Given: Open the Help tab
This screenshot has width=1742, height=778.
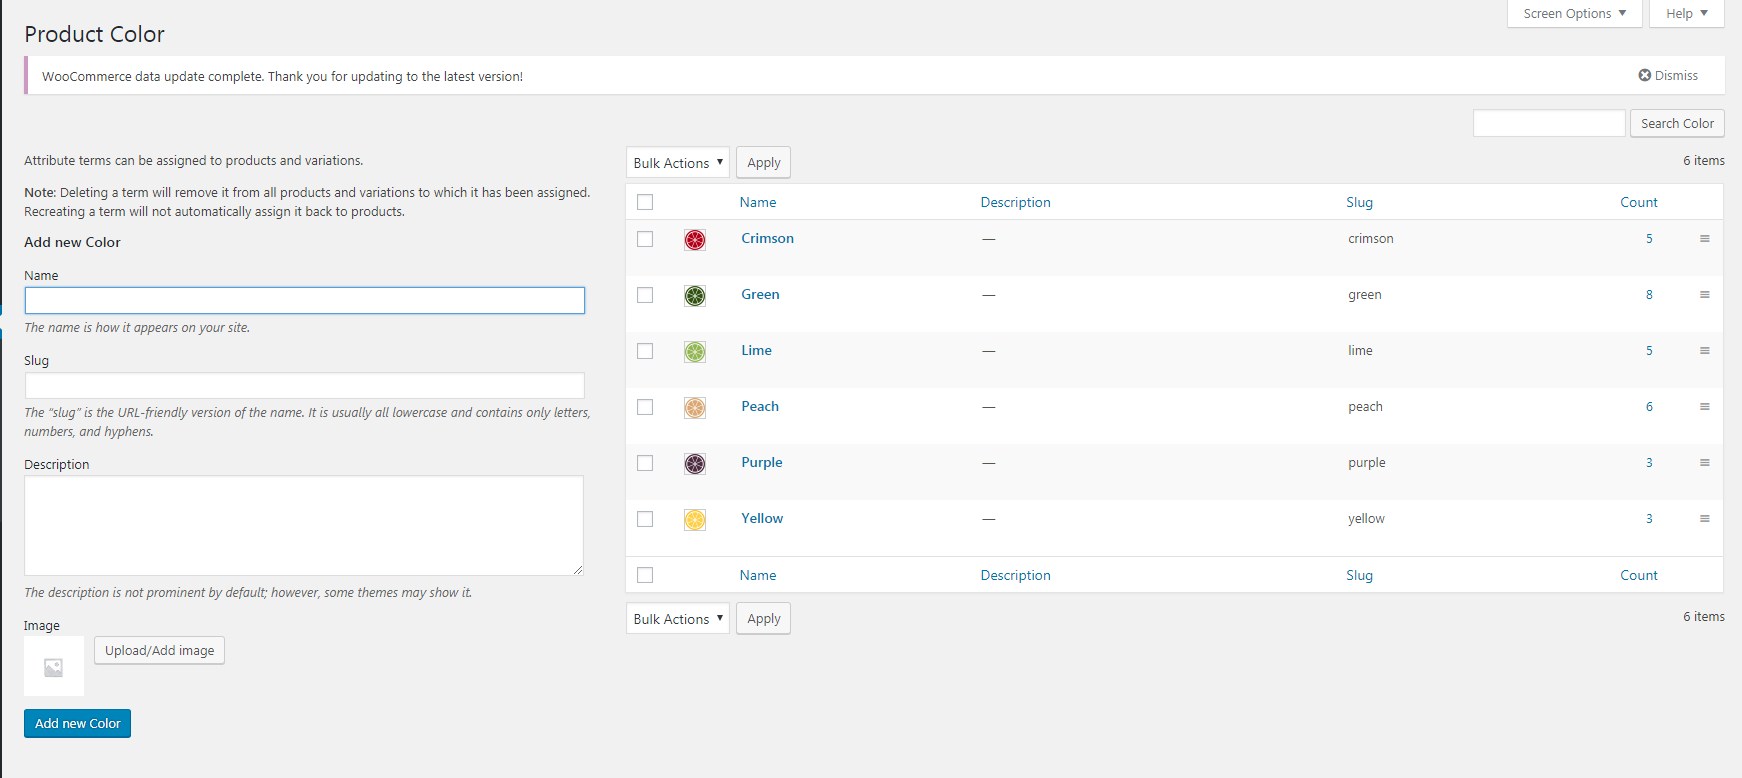Looking at the screenshot, I should (x=1687, y=14).
